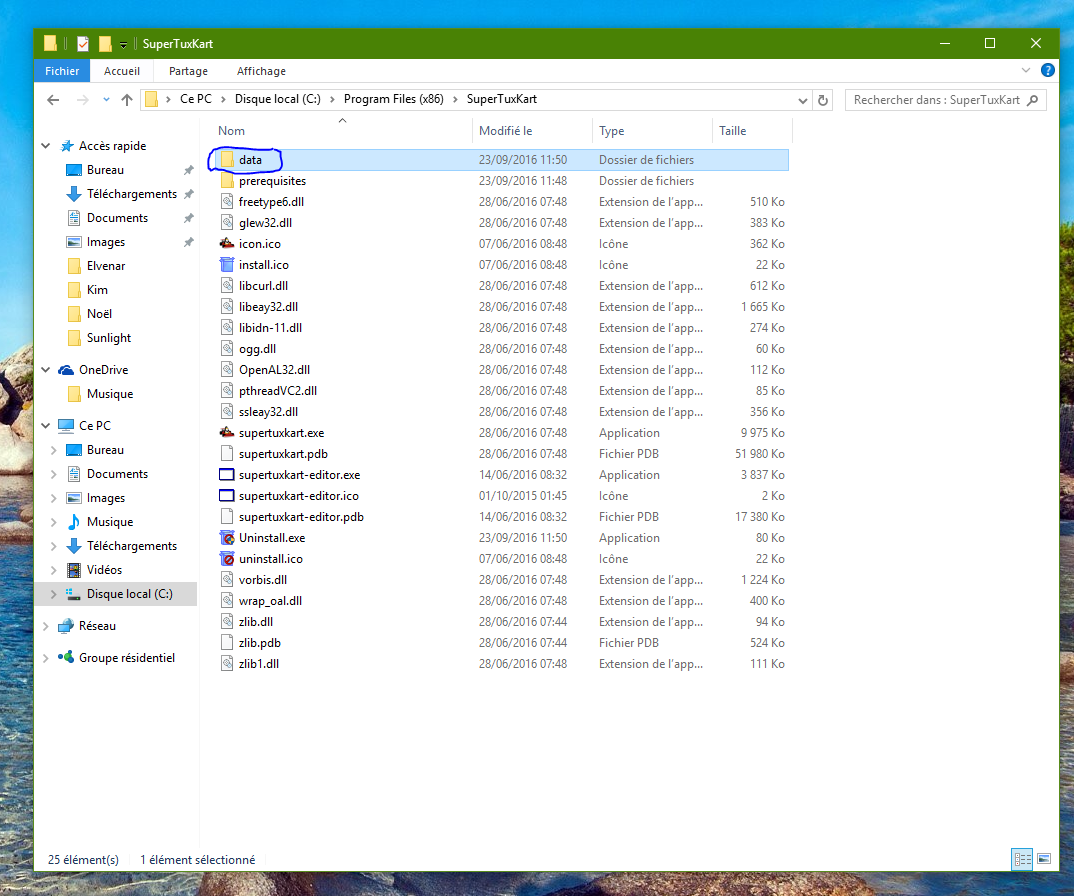Collapse the Accès rapide section

tap(46, 146)
